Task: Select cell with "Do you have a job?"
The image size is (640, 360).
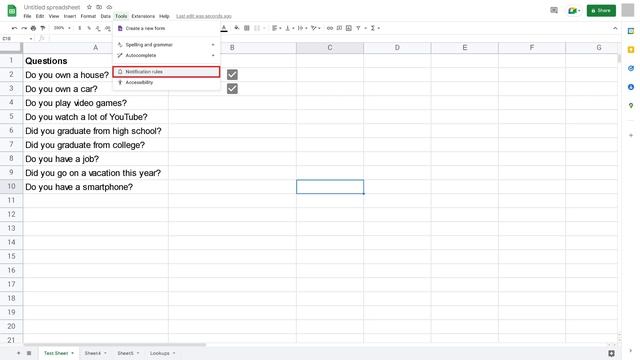Action: click(x=96, y=159)
